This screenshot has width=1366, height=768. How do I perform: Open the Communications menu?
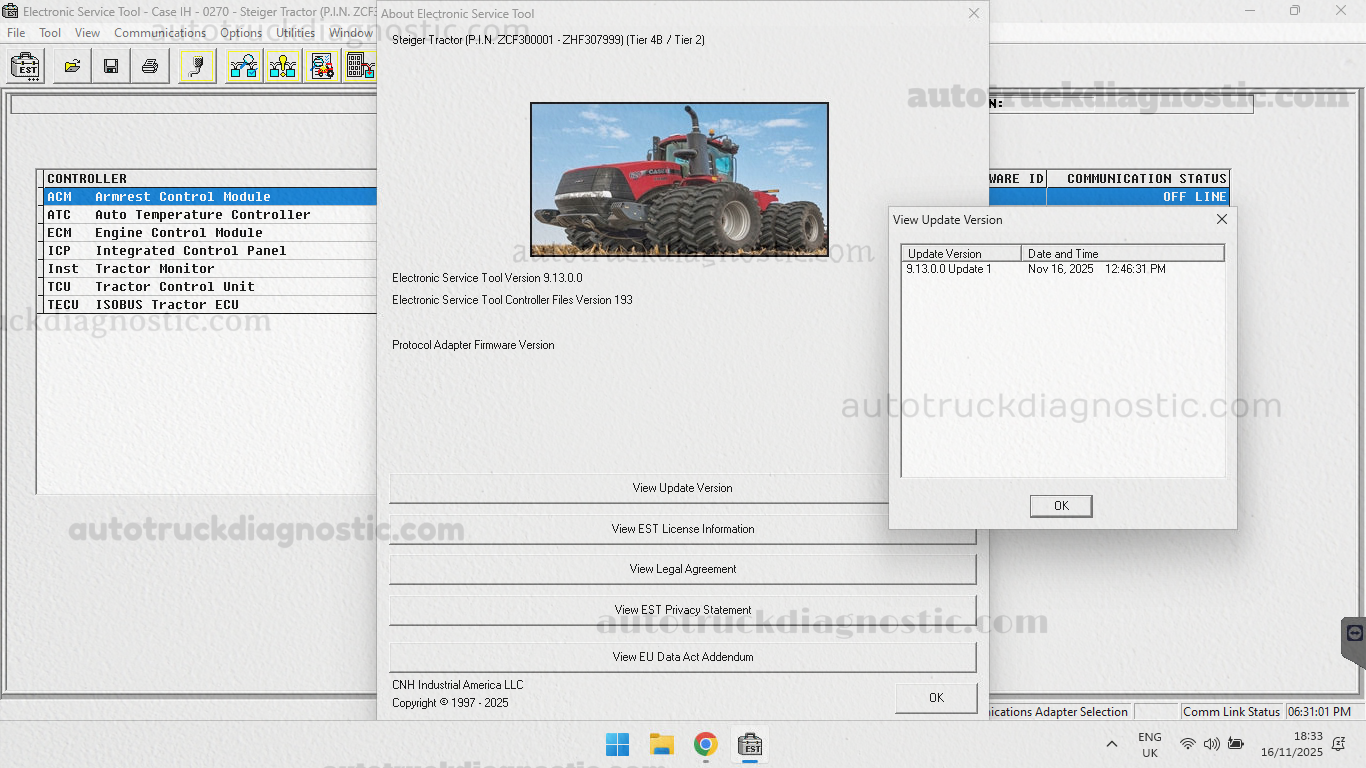pos(160,33)
